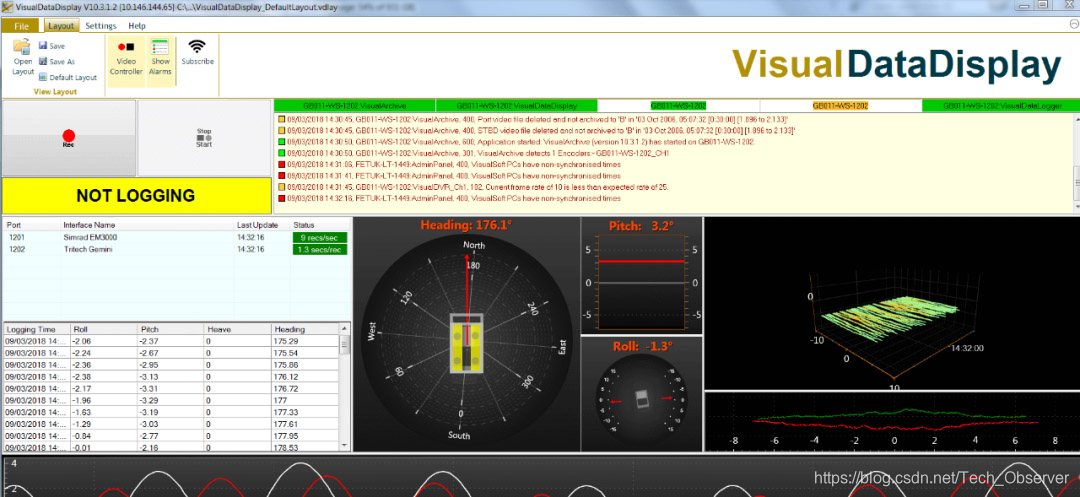
Task: Click the Heading column header in the table
Action: (x=305, y=329)
